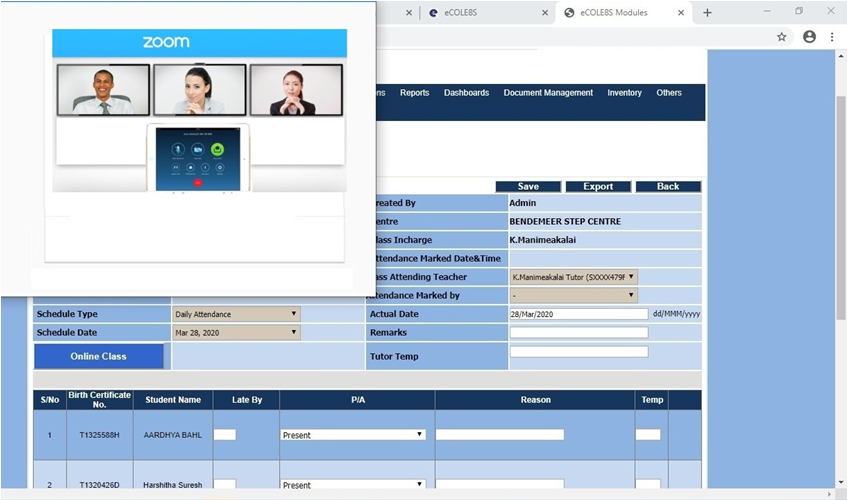Click the red end-call button on the tablet
Screen dimensions: 848x501
point(198,183)
